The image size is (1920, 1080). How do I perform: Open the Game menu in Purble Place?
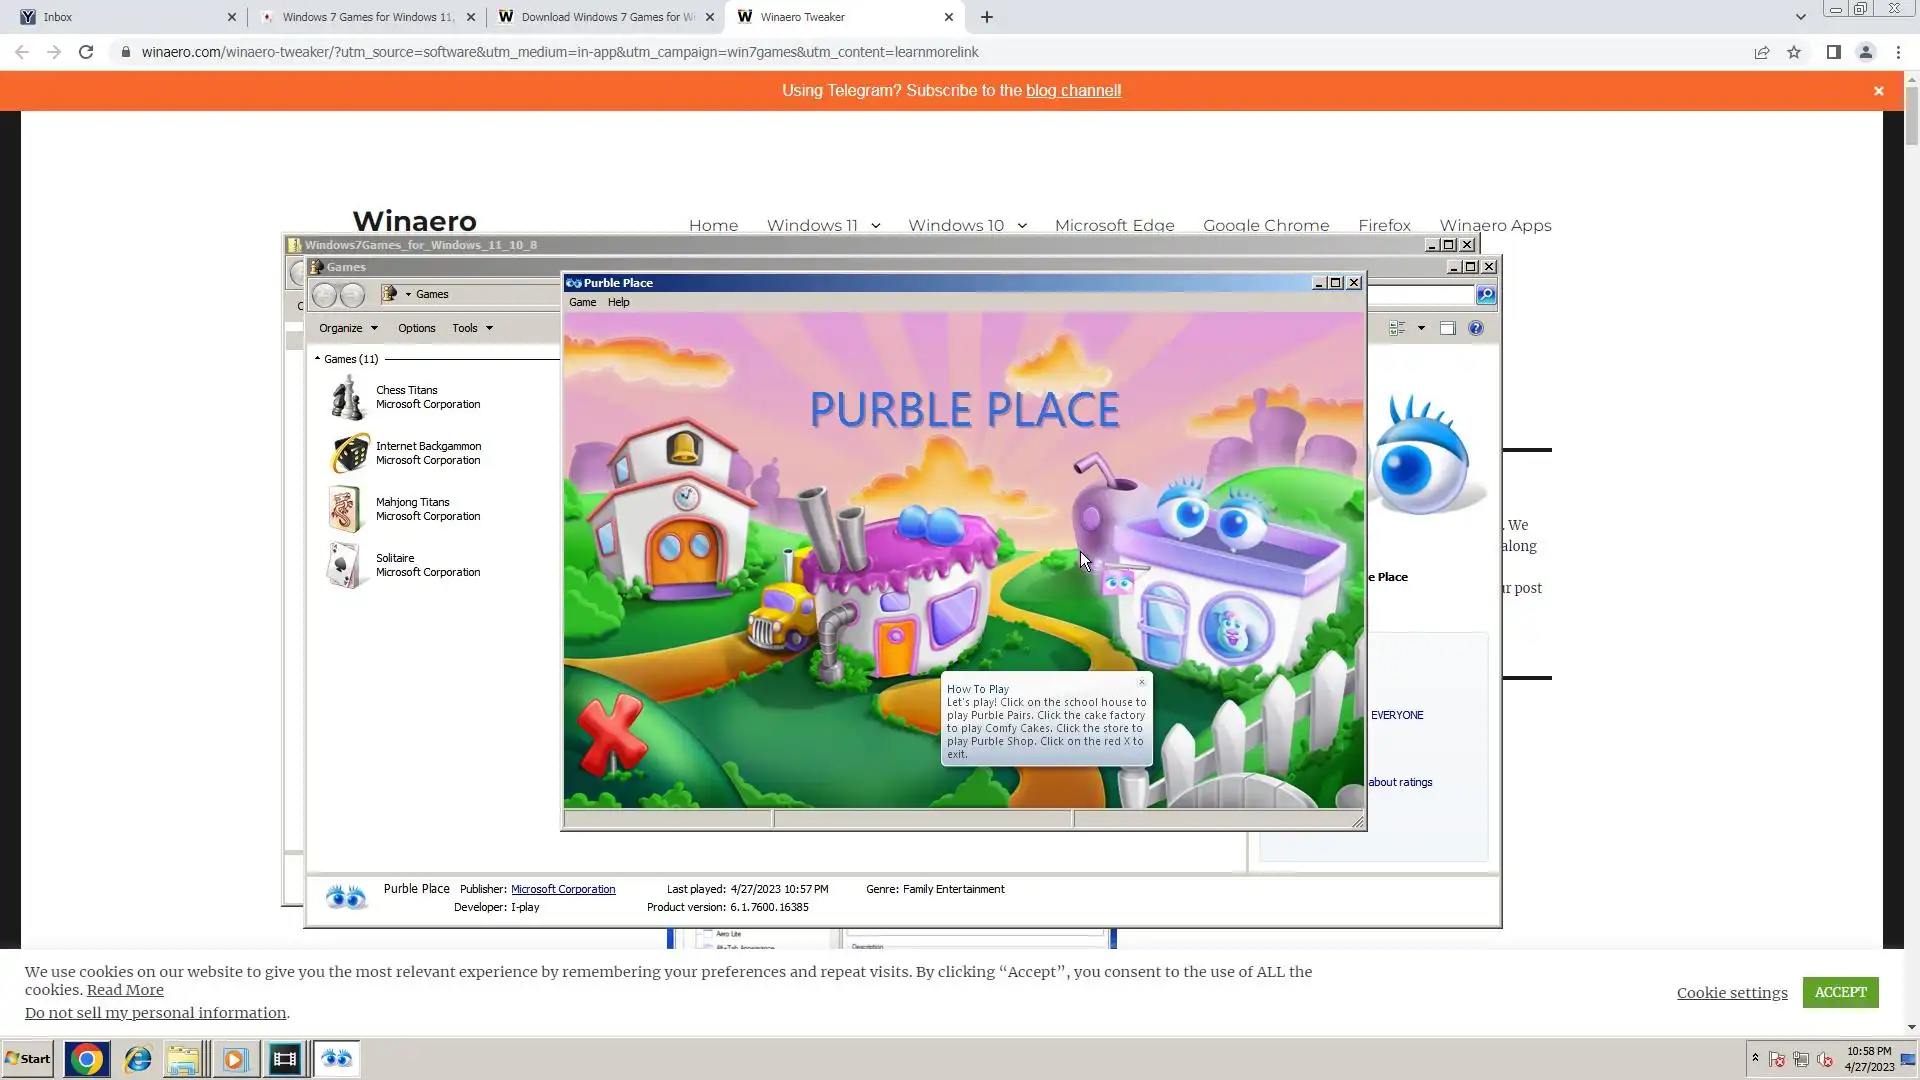[582, 302]
